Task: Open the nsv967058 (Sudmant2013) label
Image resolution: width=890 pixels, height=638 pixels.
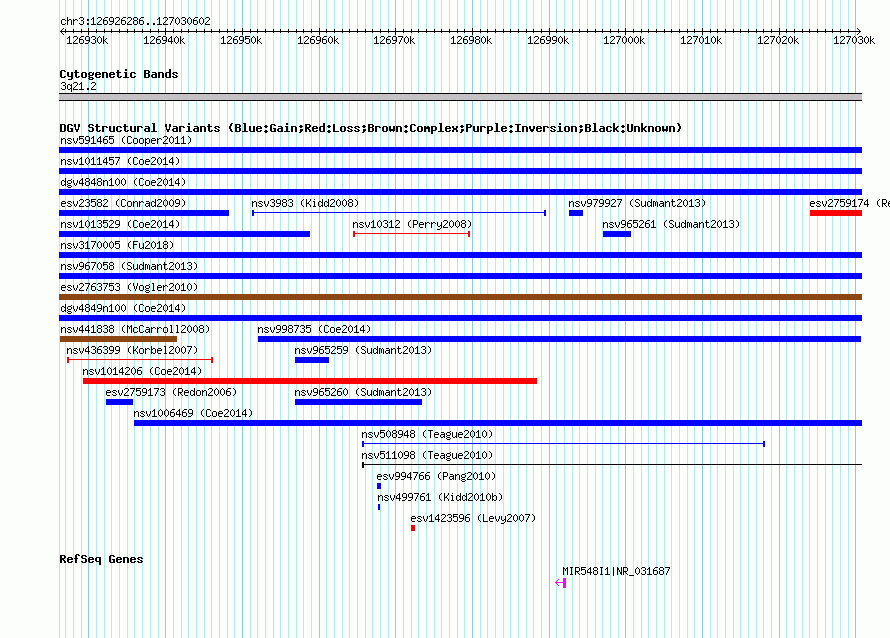Action: tap(129, 266)
